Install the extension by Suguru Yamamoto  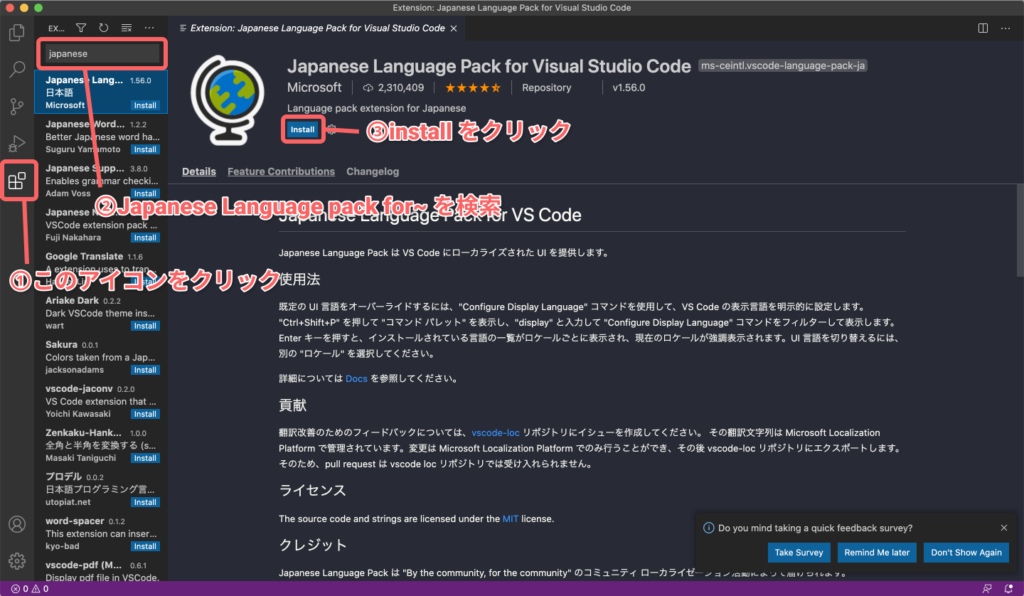(144, 149)
